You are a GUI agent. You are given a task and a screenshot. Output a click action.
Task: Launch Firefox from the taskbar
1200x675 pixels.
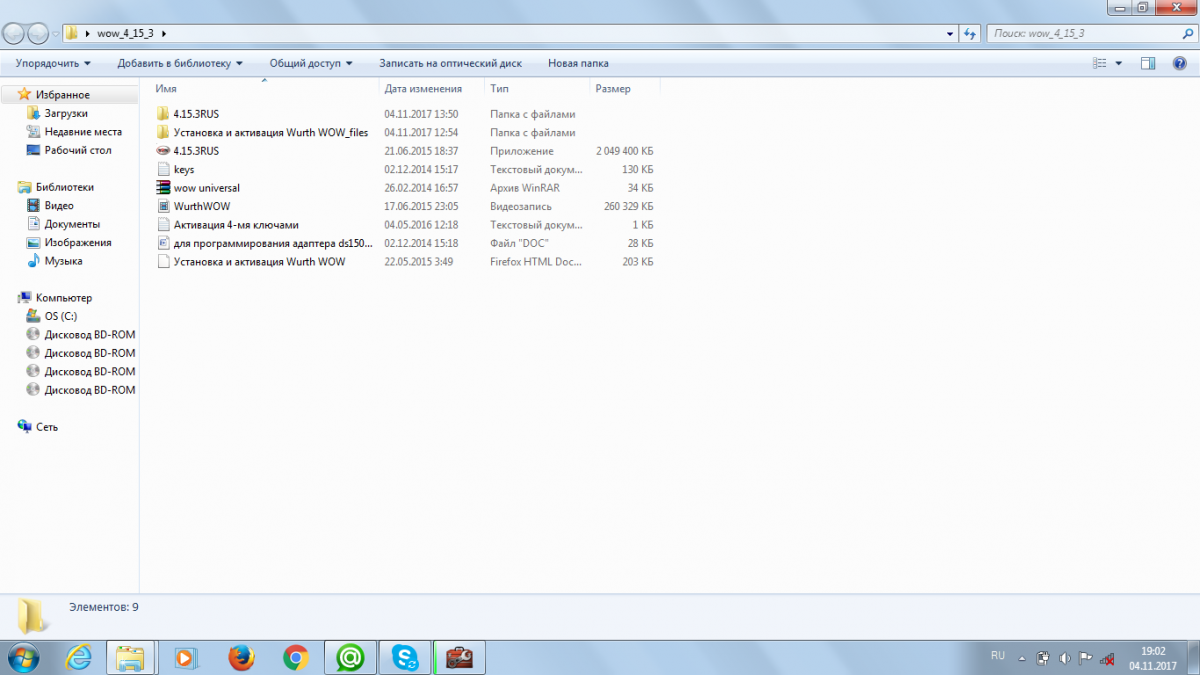coord(241,657)
